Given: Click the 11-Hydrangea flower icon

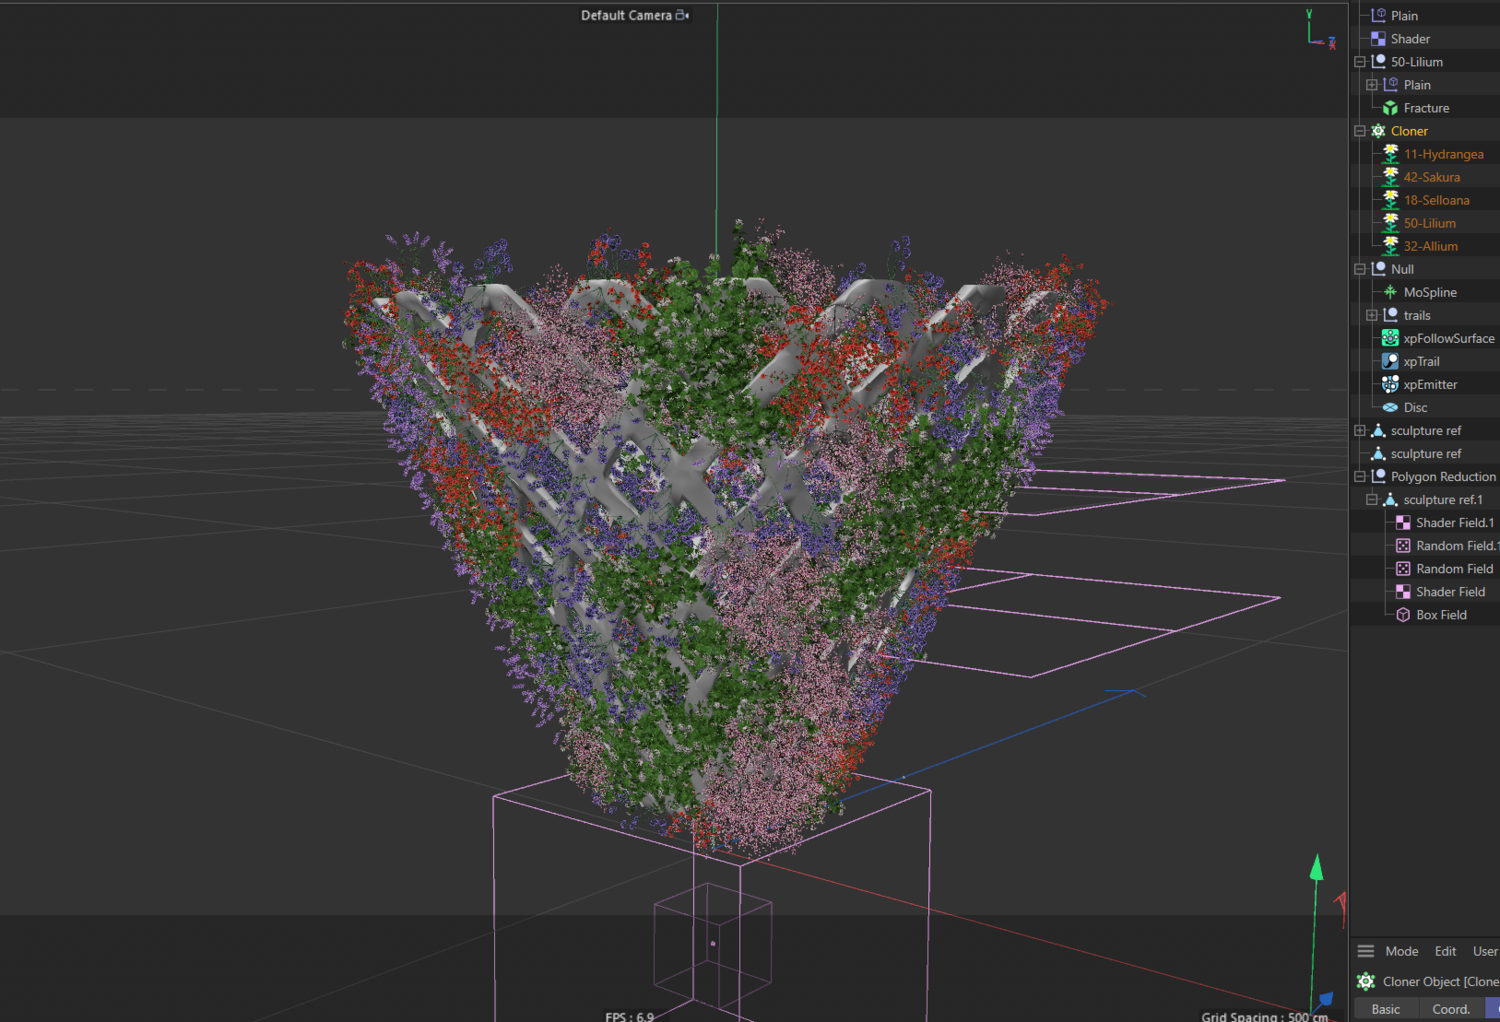Looking at the screenshot, I should 1390,154.
